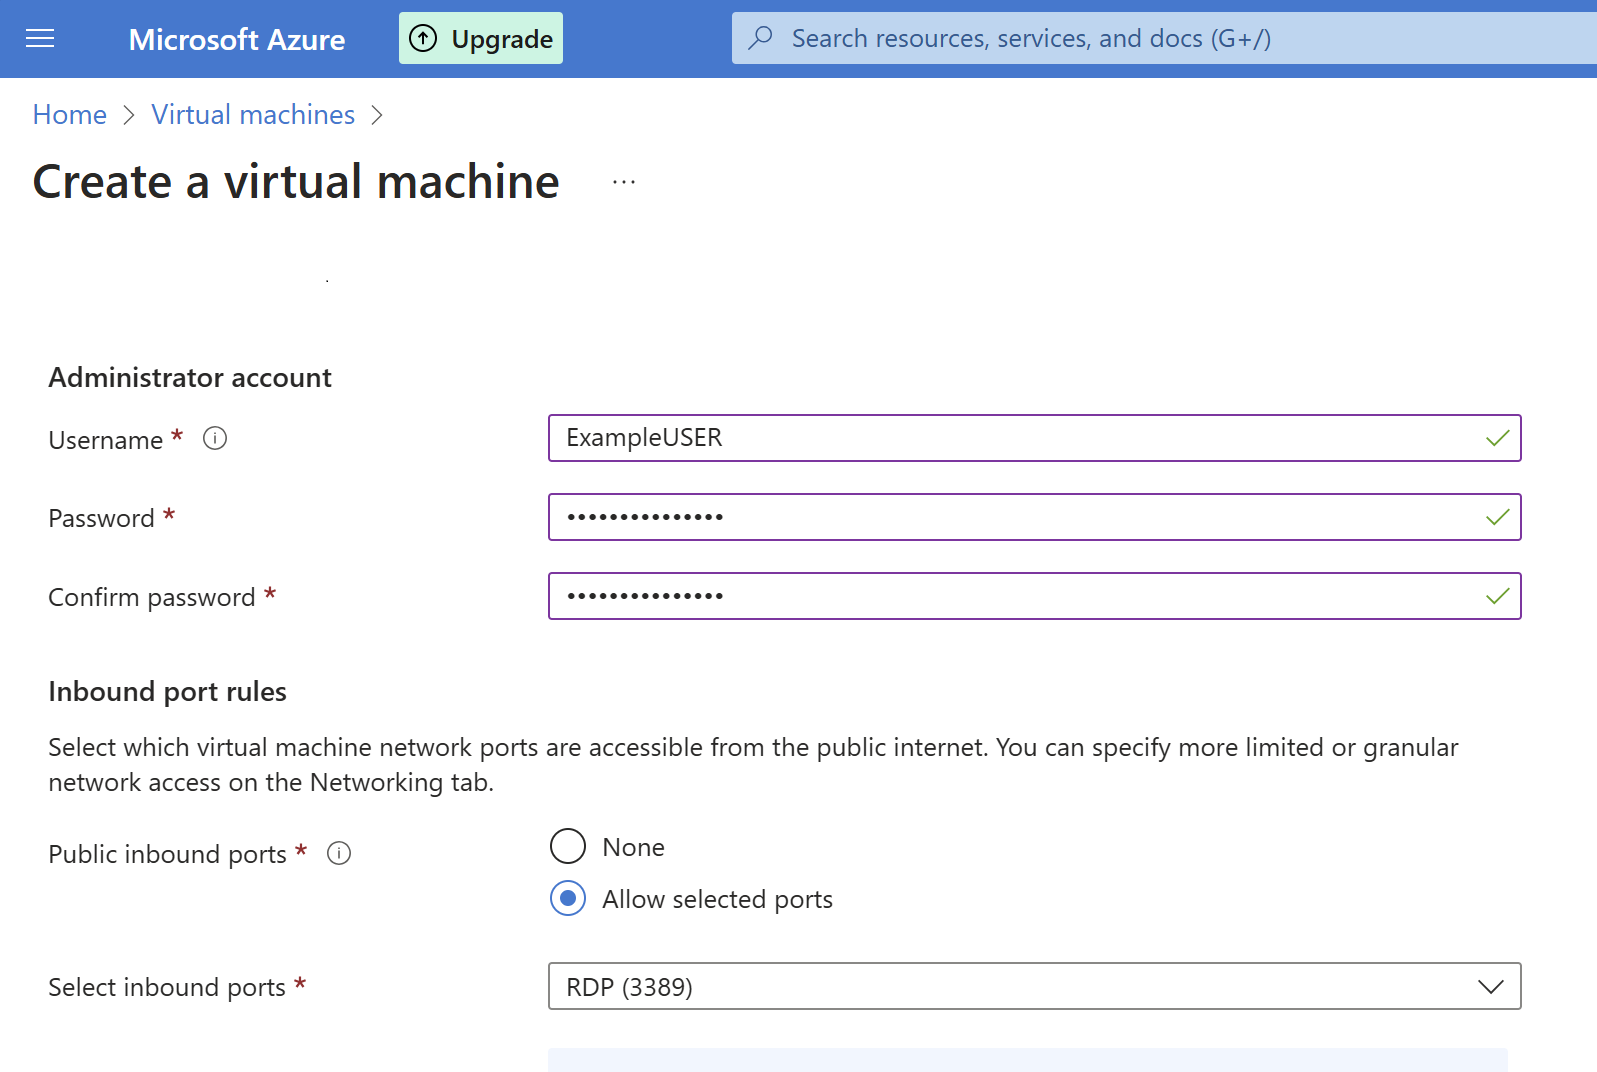Click the Username text field
Viewport: 1597px width, 1072px height.
tap(1000, 438)
